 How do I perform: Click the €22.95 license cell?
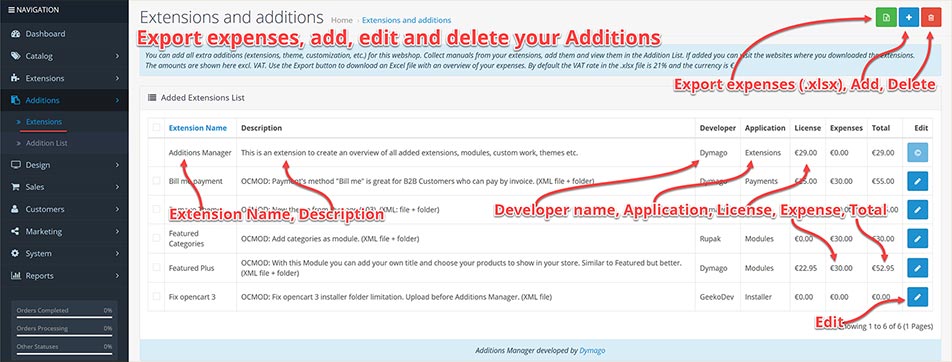pos(808,268)
